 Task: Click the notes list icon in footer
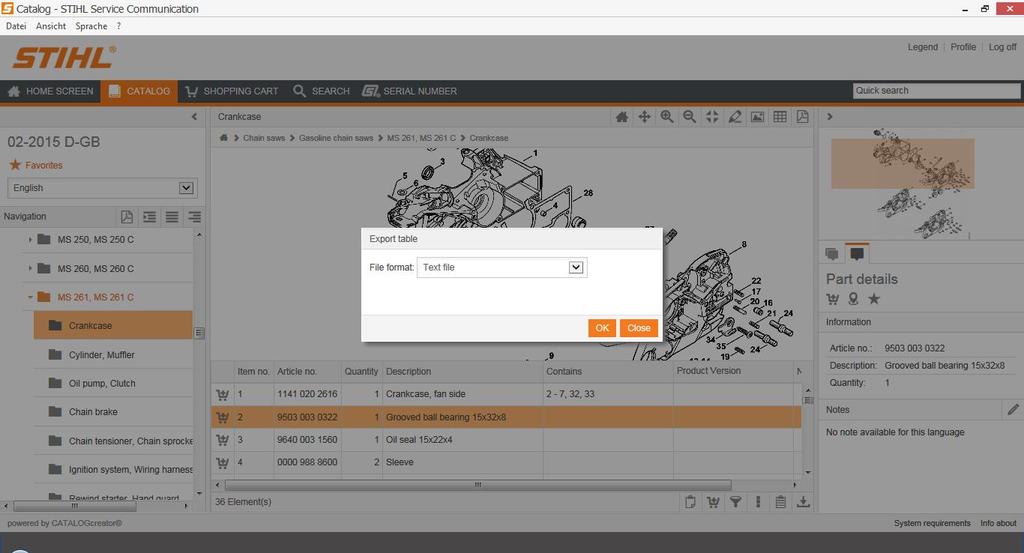(x=780, y=501)
